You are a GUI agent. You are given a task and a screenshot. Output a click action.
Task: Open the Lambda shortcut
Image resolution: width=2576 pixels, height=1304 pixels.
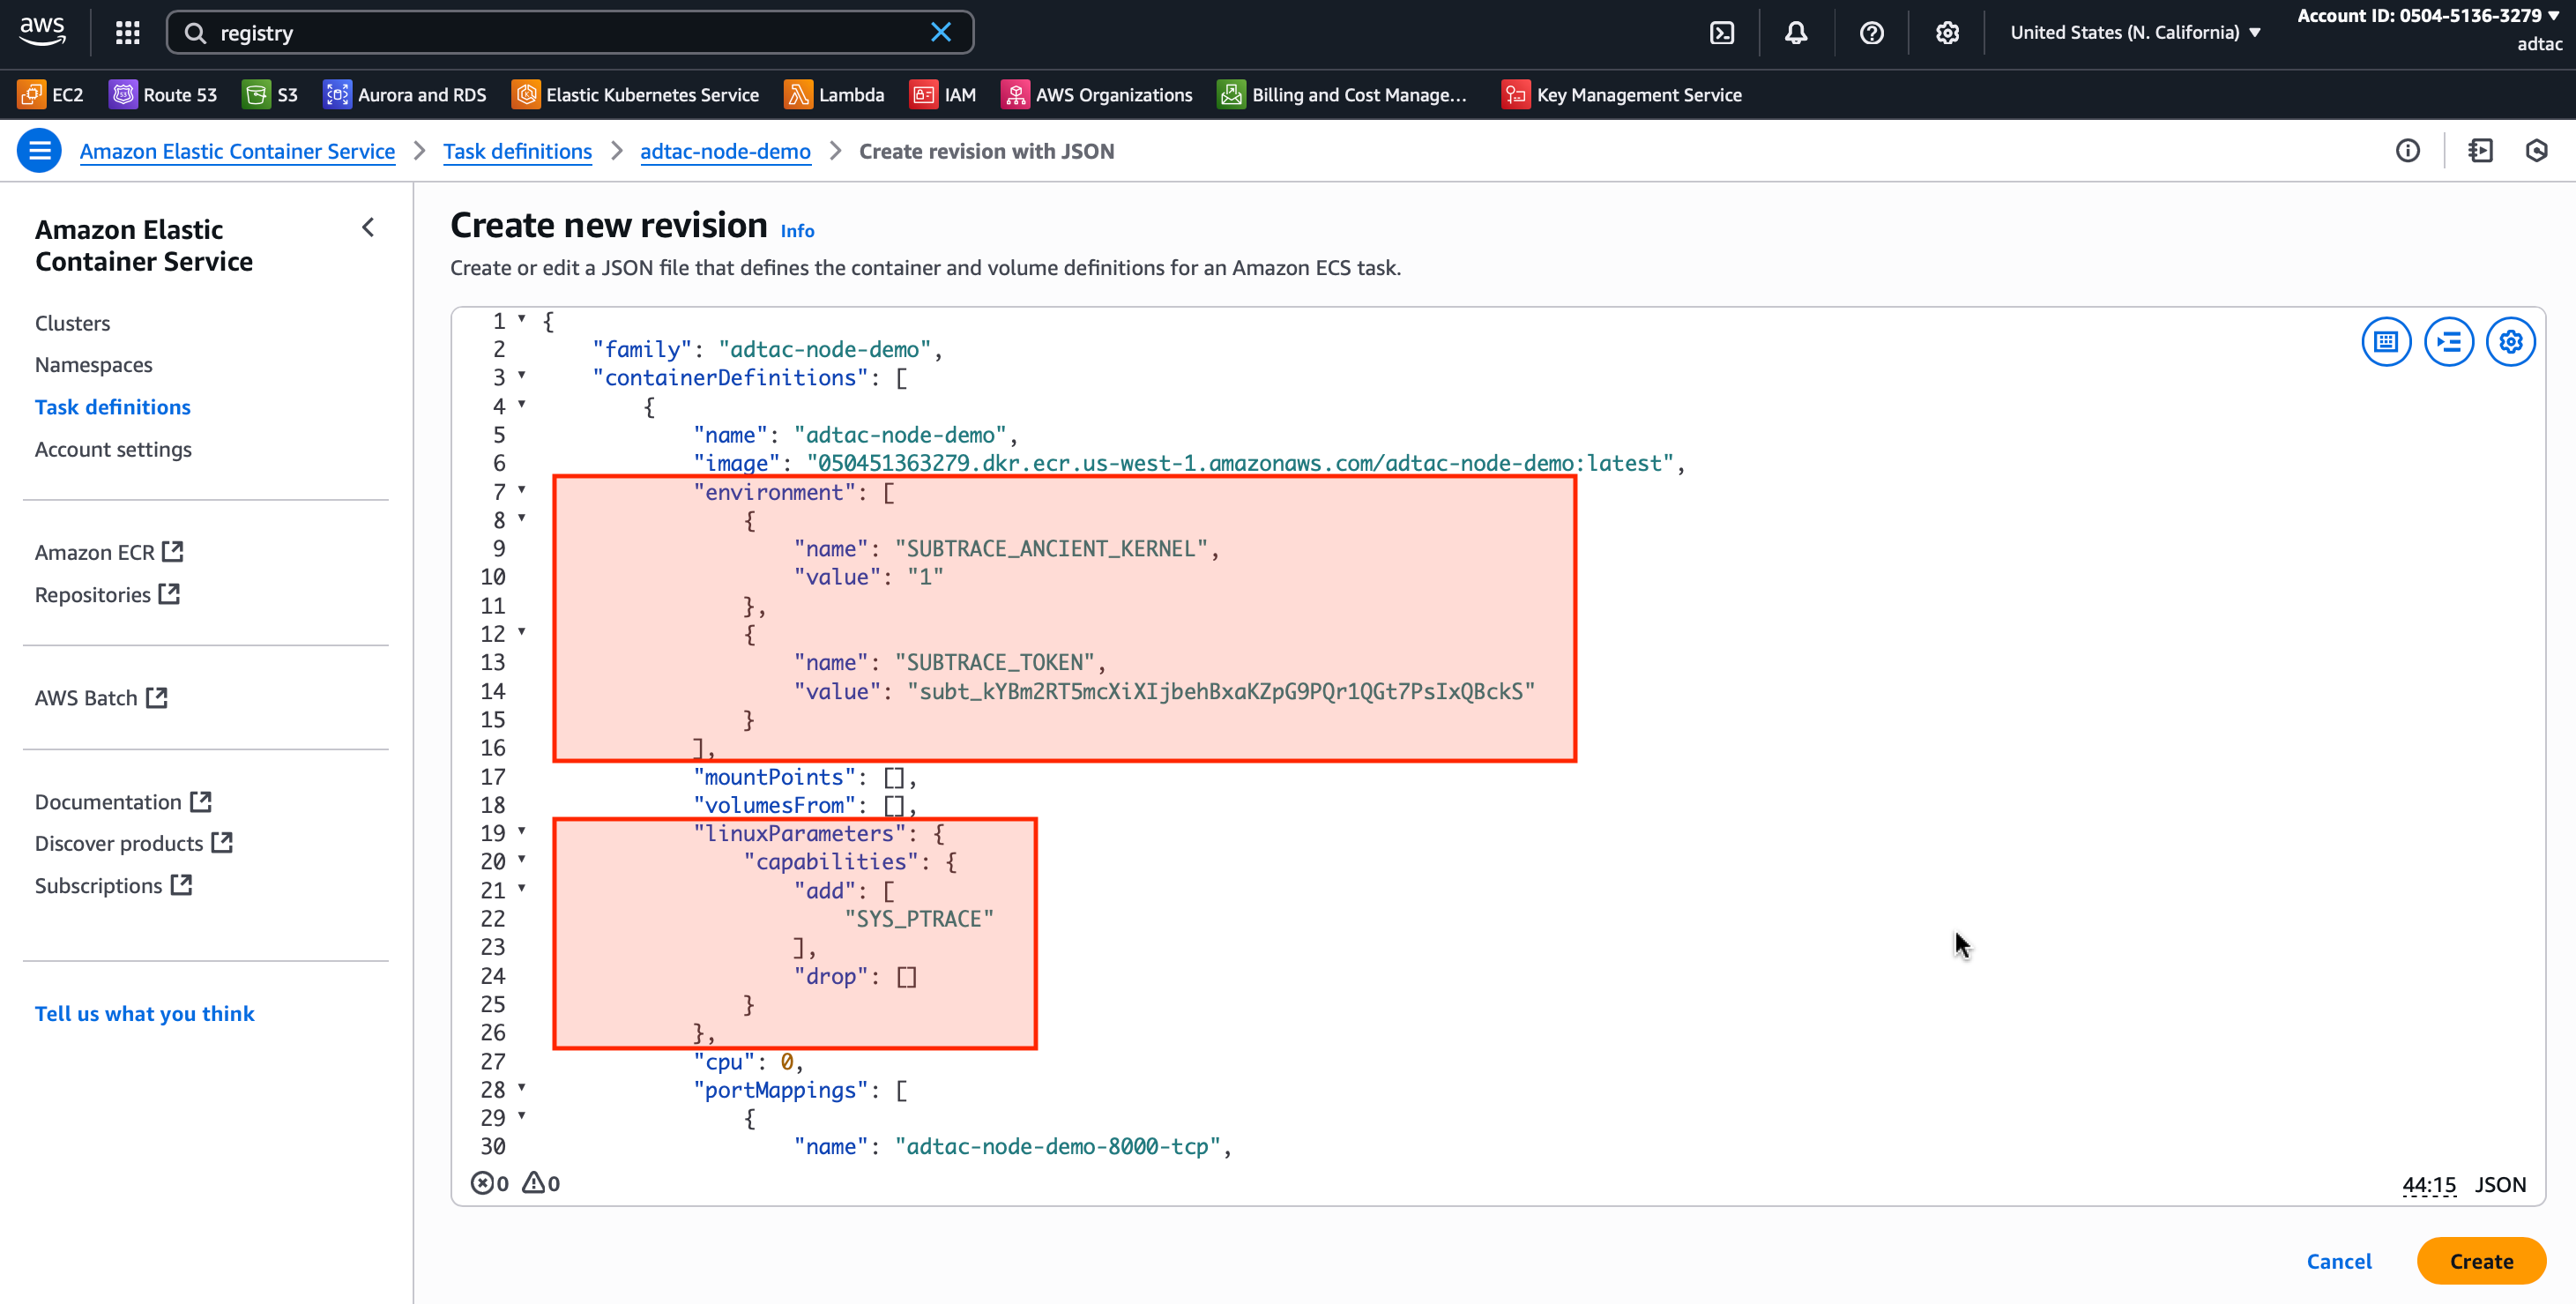pyautogui.click(x=834, y=94)
